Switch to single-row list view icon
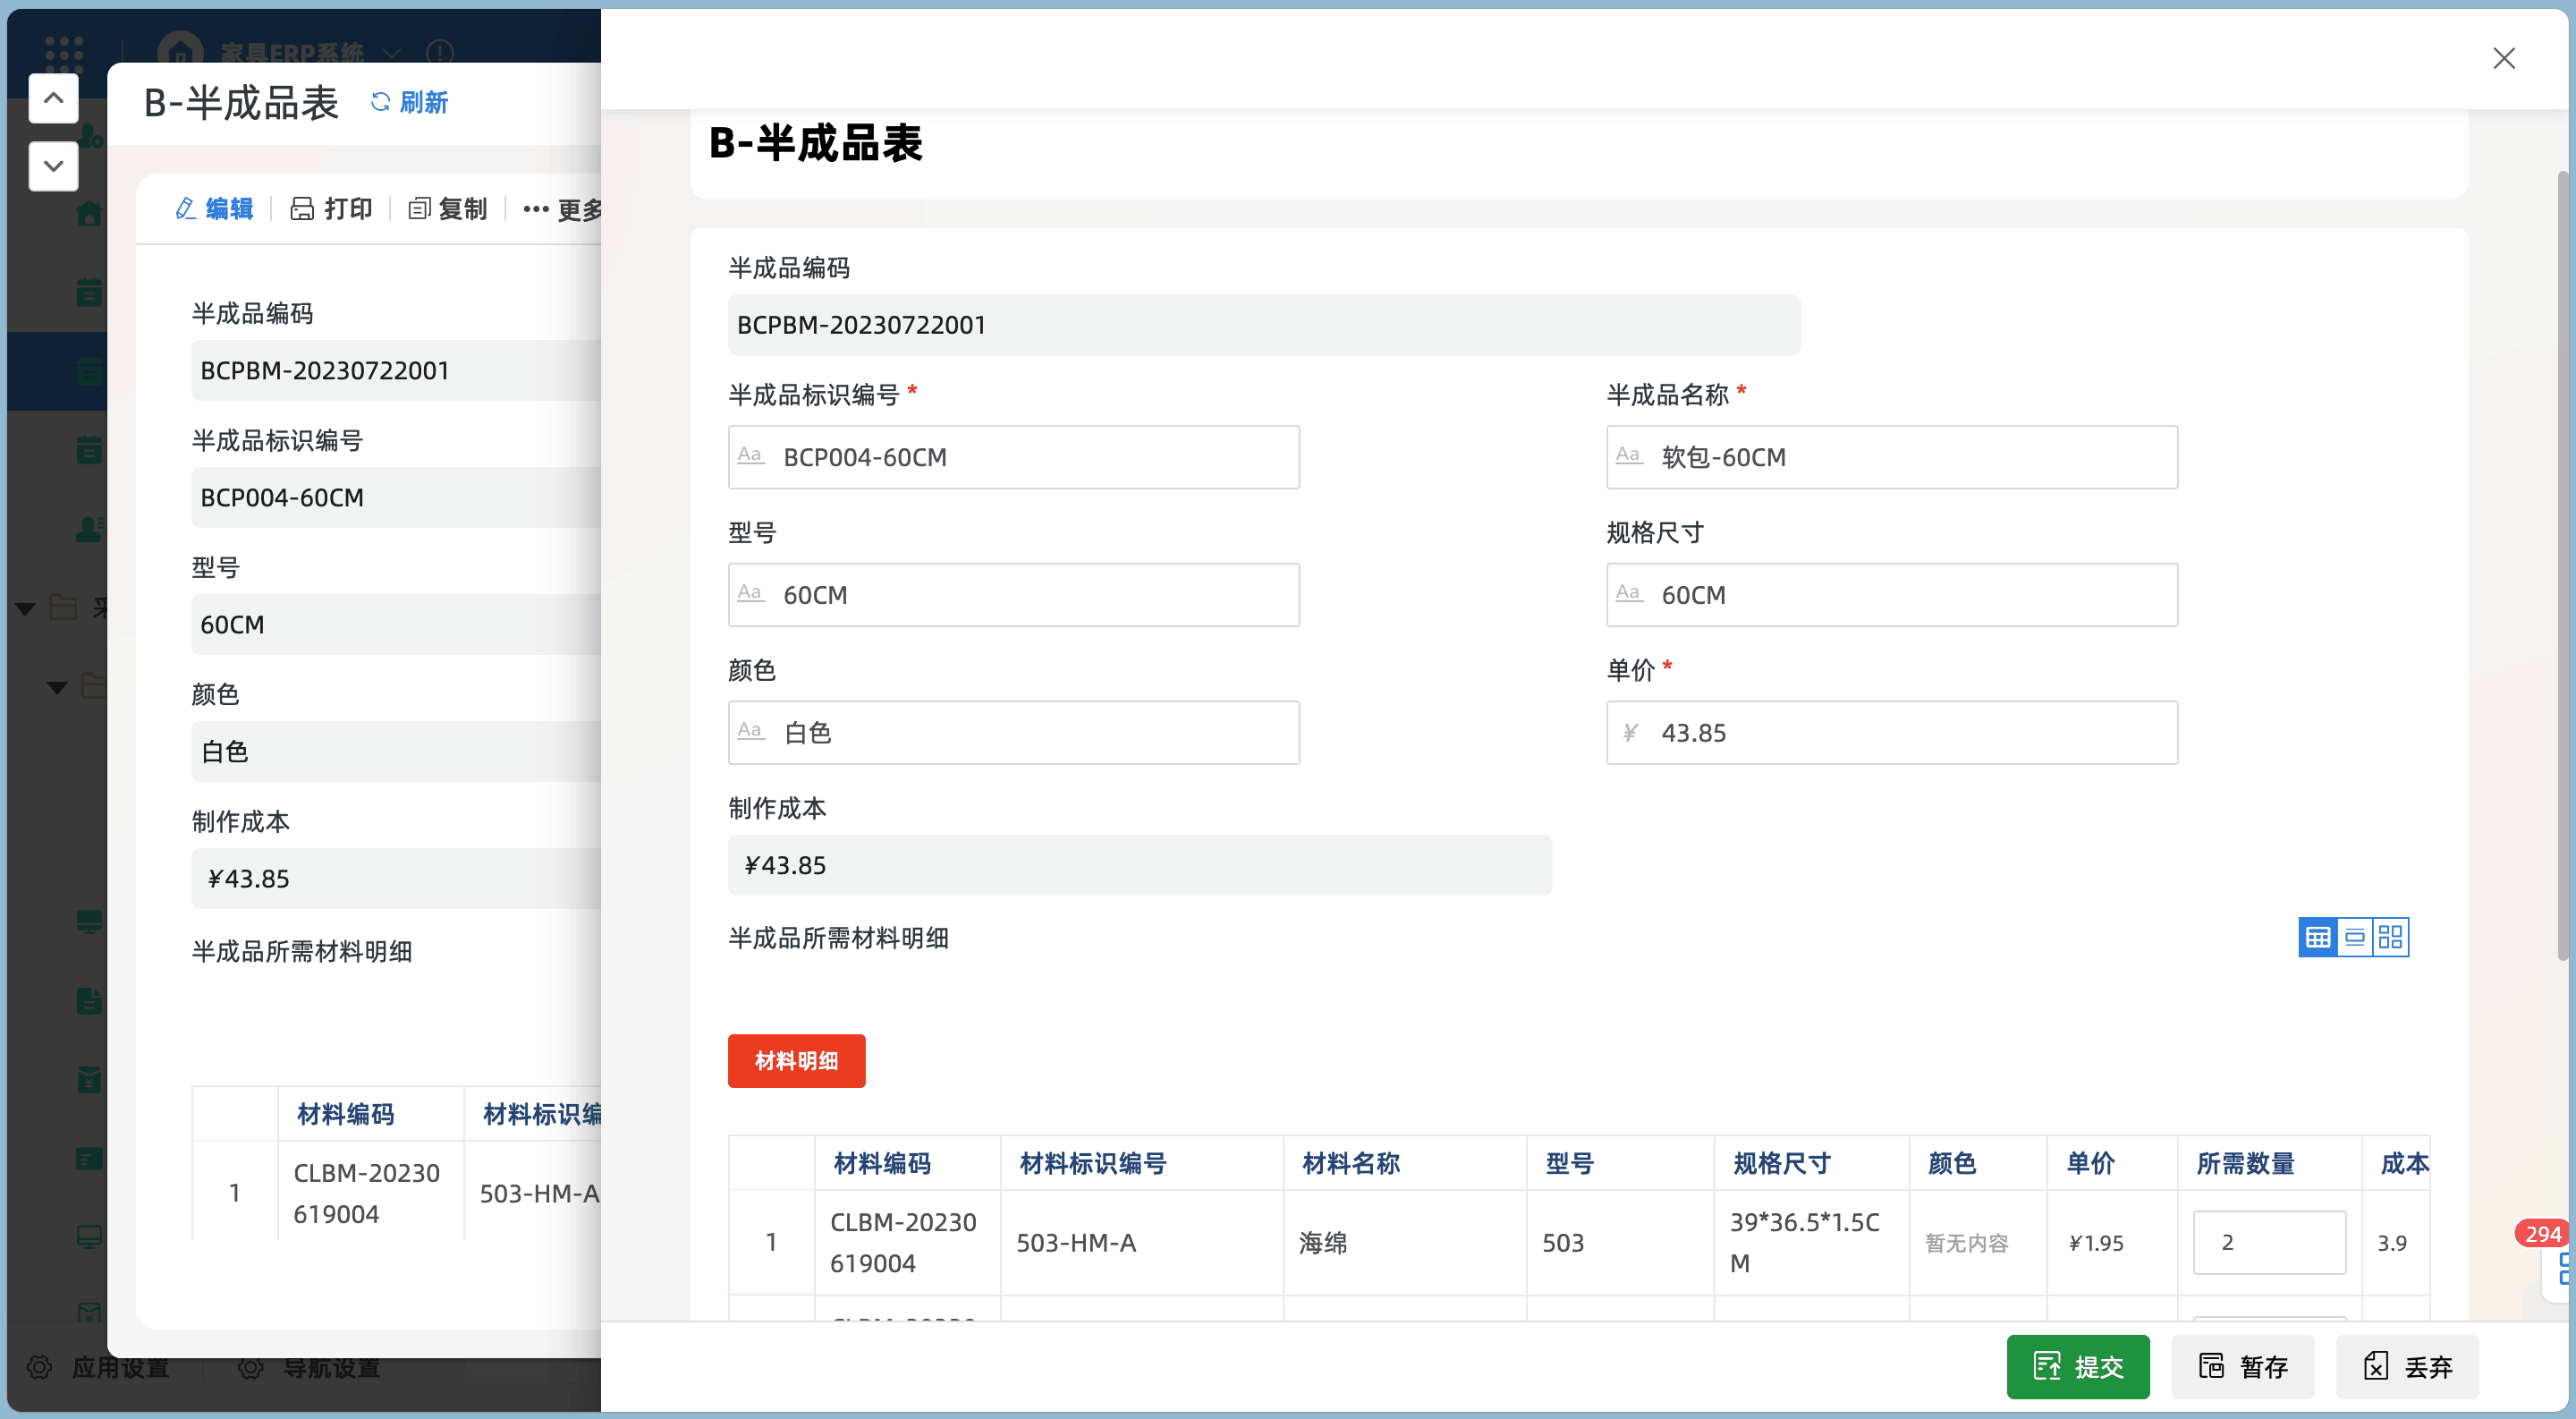The width and height of the screenshot is (2576, 1419). (x=2354, y=937)
